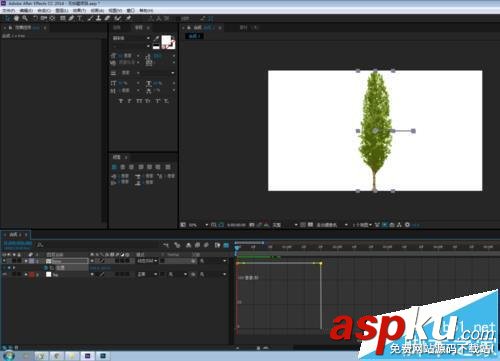The width and height of the screenshot is (500, 361).
Task: Click the position values of tree layer
Action: [100, 268]
